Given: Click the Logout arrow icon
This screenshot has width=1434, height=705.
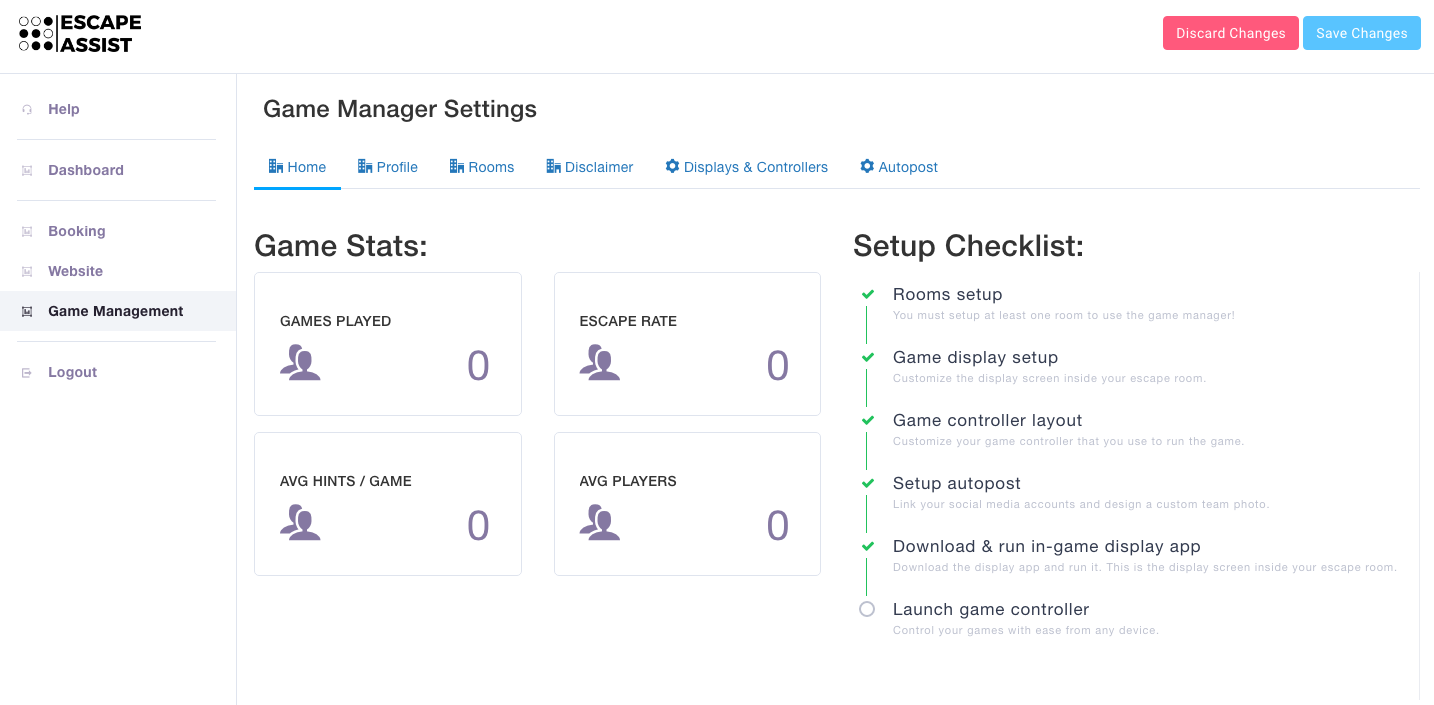Looking at the screenshot, I should pos(27,373).
